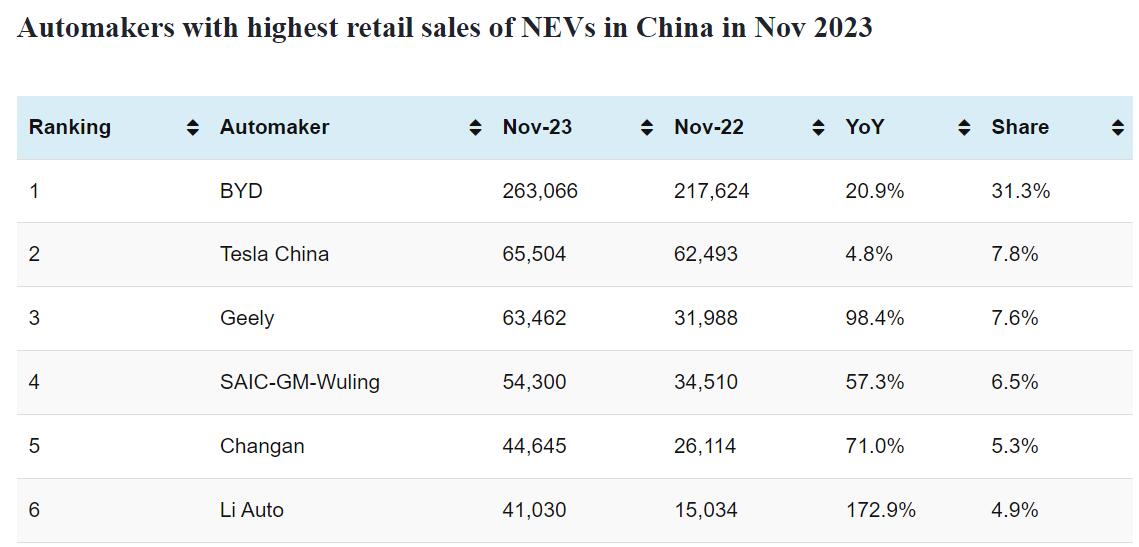
Task: Click Li Auto's 172.9% YoY value
Action: click(x=880, y=510)
